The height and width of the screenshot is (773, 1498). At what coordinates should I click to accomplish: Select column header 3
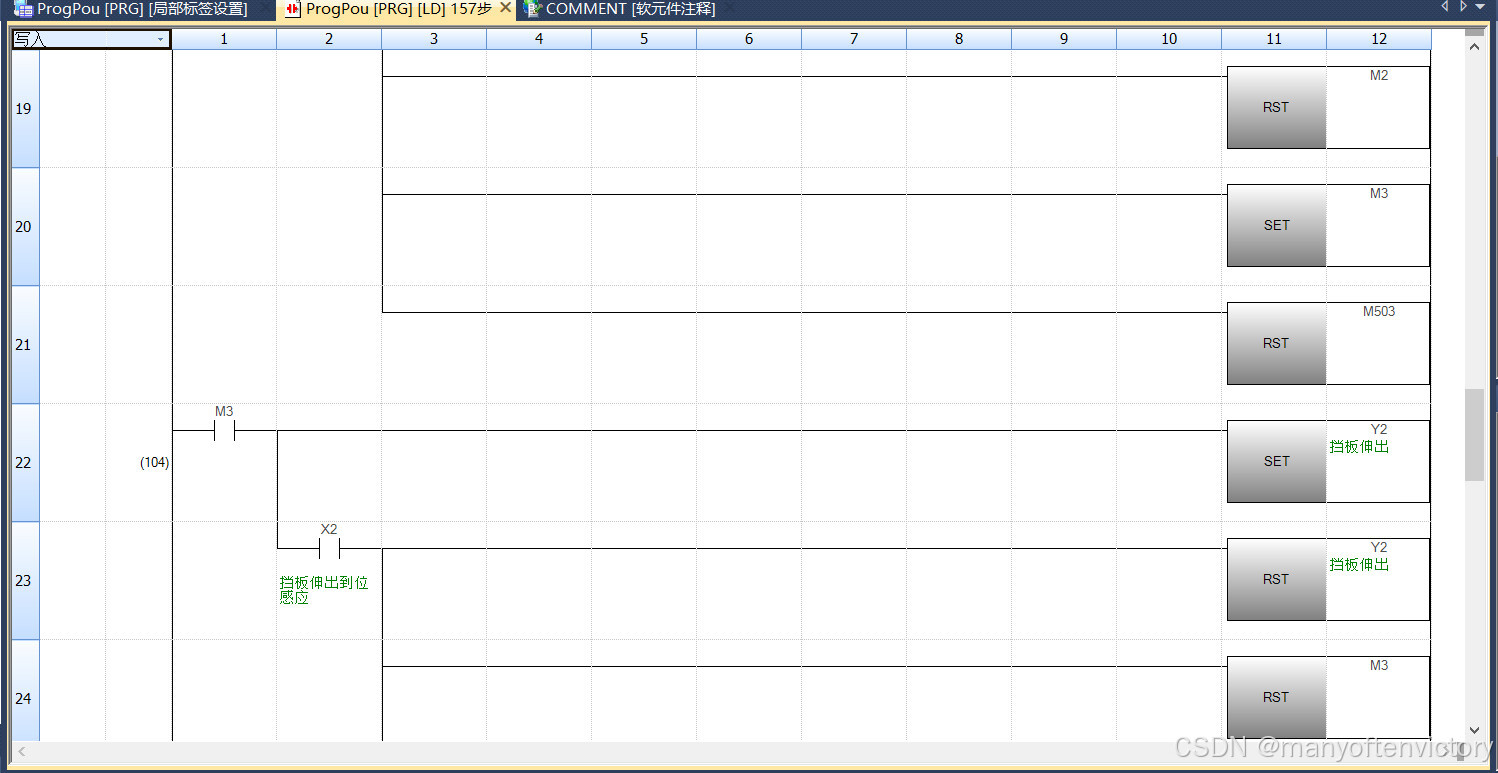[x=434, y=39]
